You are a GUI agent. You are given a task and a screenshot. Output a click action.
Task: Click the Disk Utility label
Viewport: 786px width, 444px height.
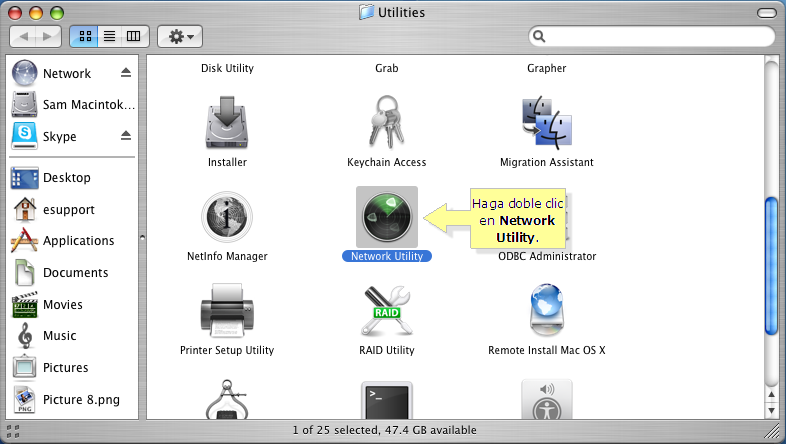(x=227, y=68)
